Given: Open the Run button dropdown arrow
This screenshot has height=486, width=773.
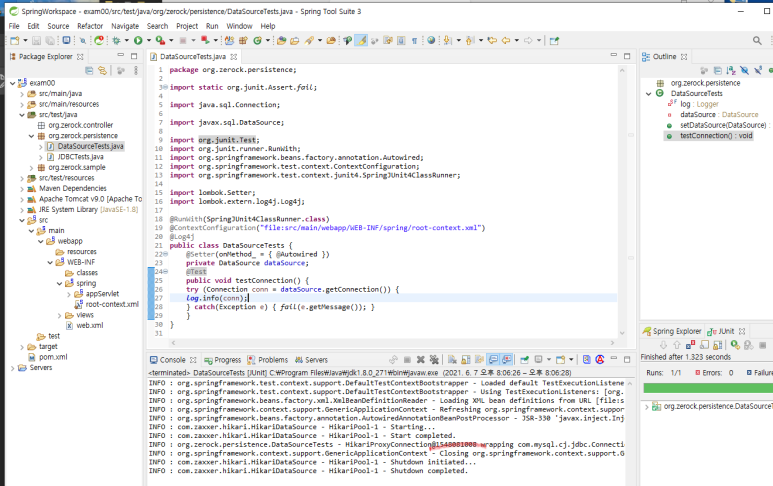Looking at the screenshot, I should tap(148, 41).
